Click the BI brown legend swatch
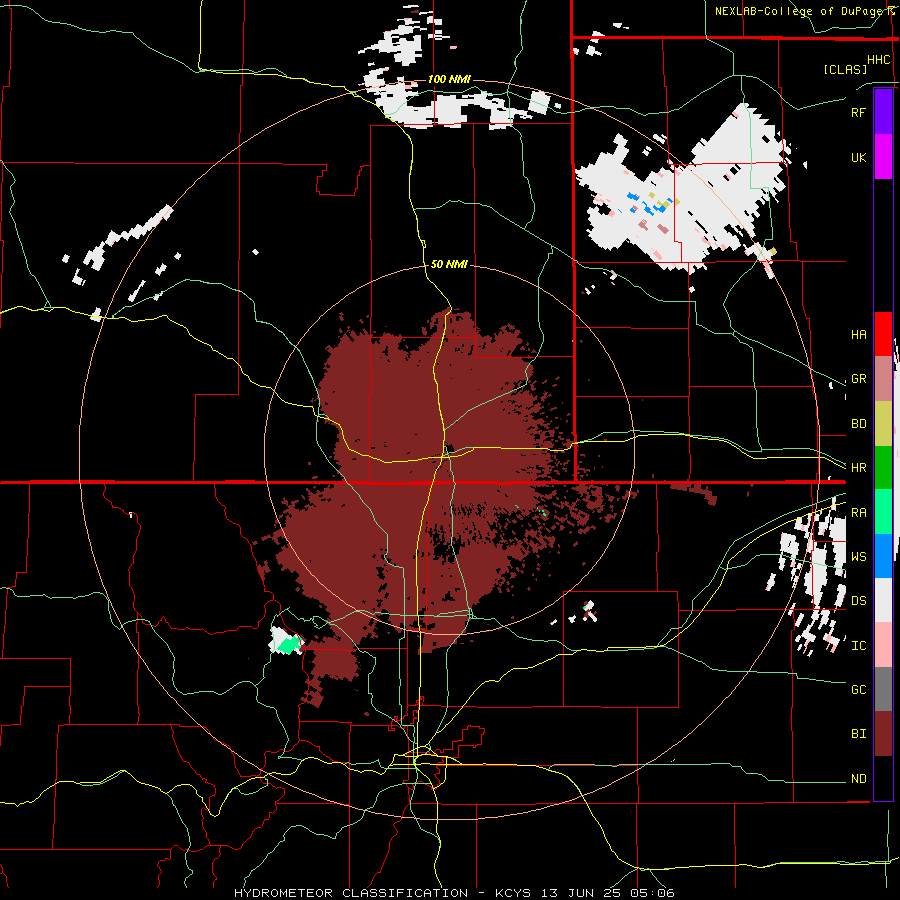The height and width of the screenshot is (900, 900). 883,734
